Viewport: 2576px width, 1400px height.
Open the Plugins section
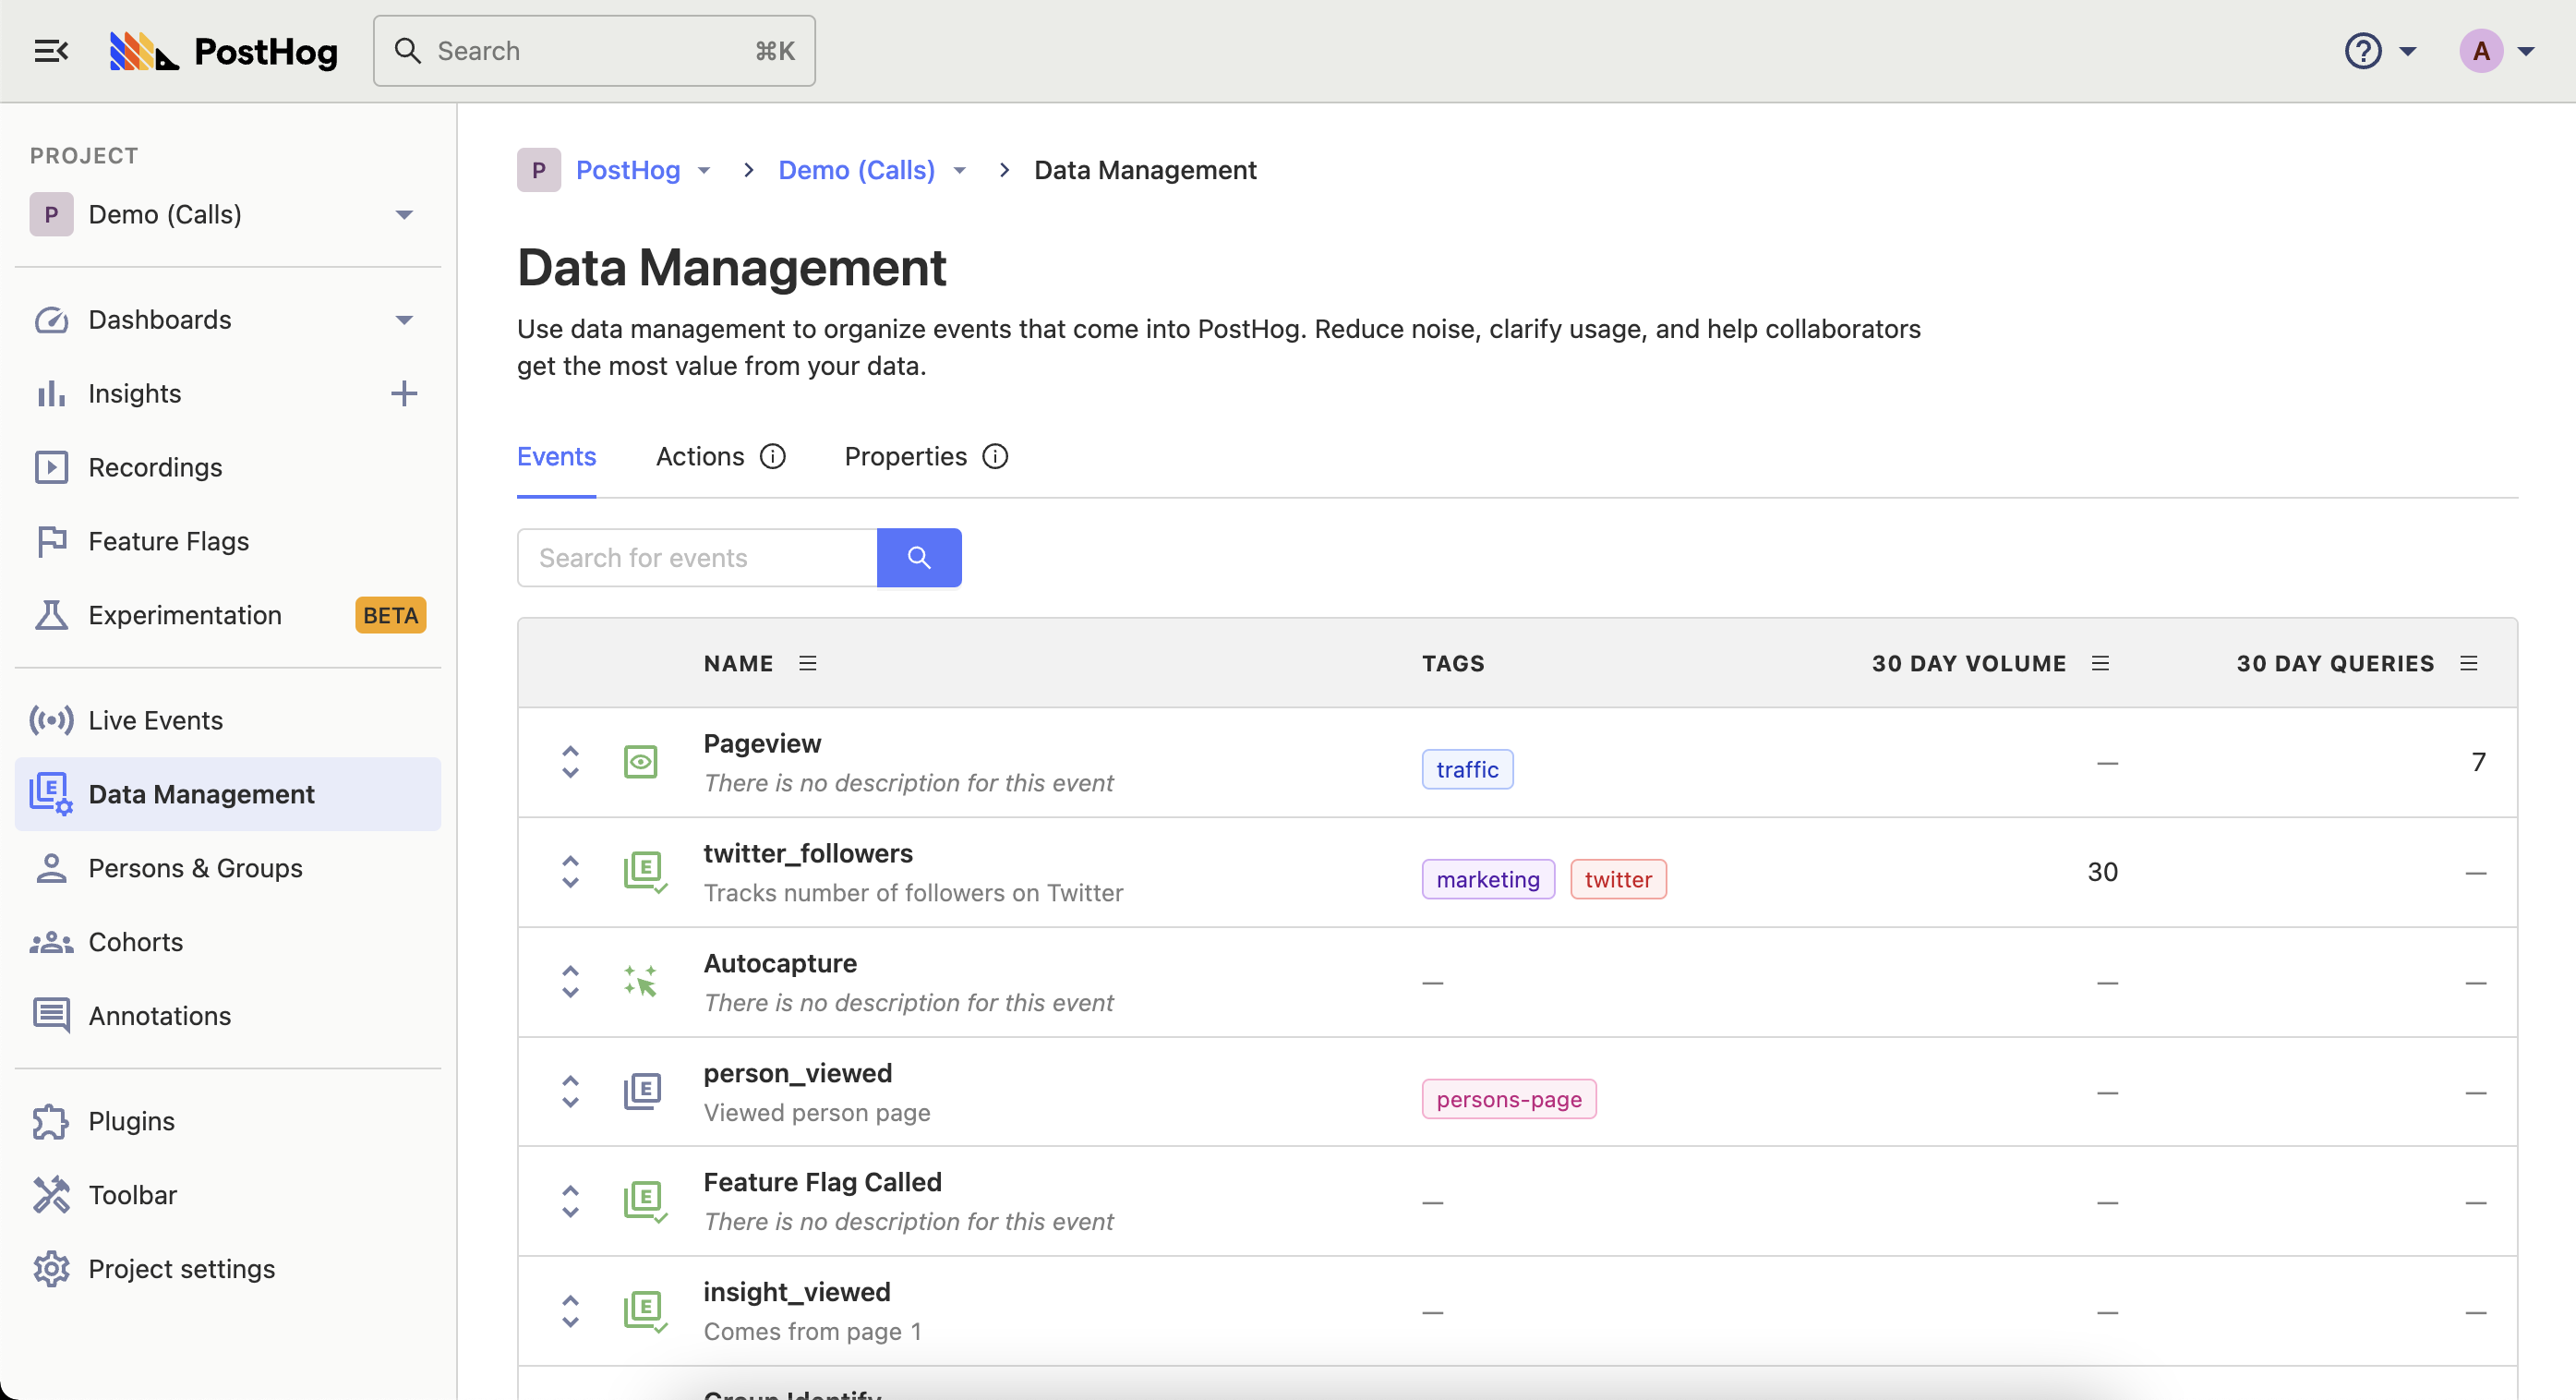coord(131,1121)
